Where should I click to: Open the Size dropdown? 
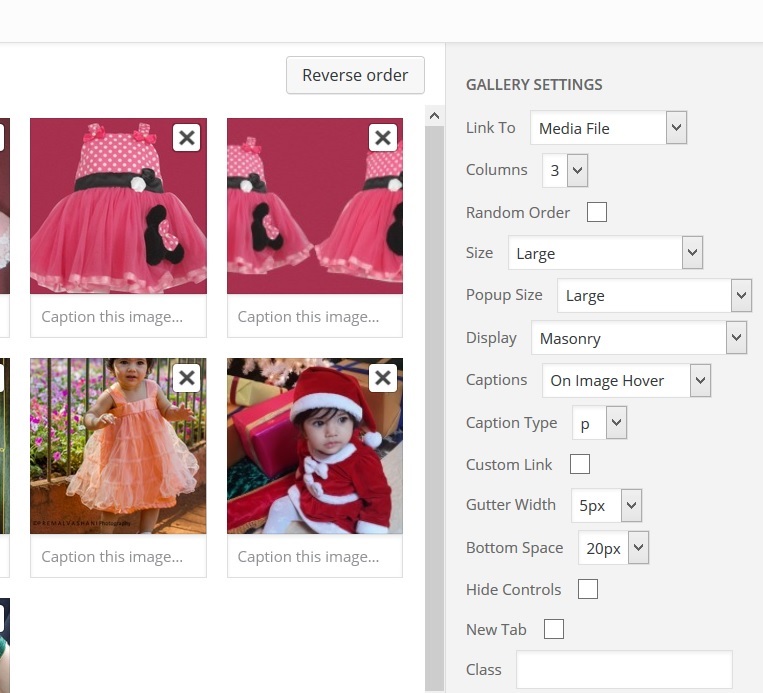click(606, 253)
